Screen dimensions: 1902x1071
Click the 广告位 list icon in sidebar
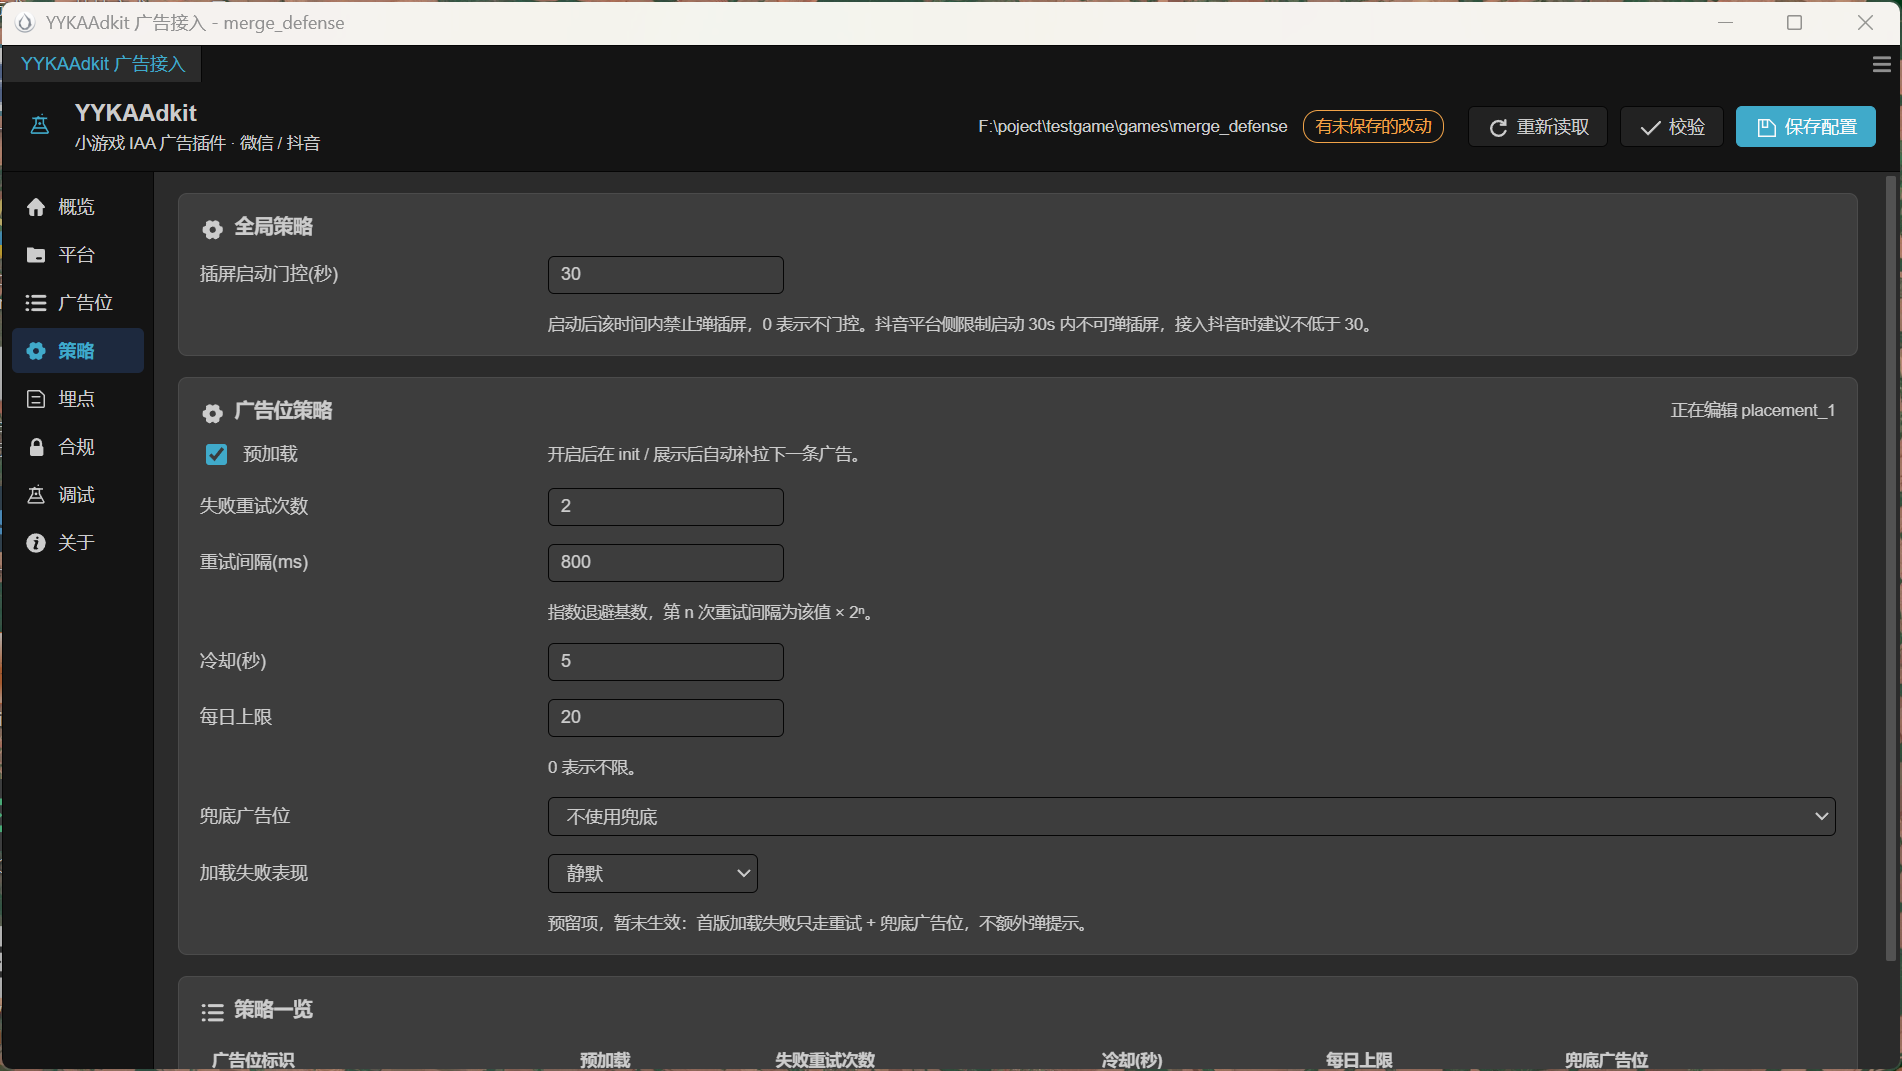[36, 303]
